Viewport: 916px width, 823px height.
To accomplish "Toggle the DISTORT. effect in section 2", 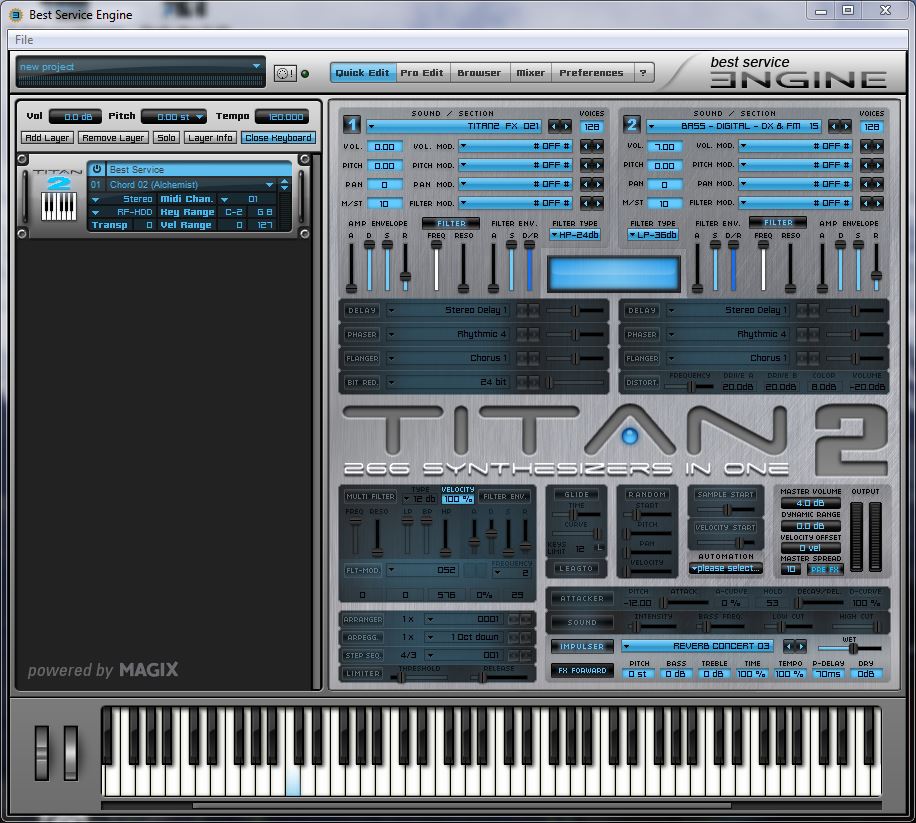I will coord(642,382).
